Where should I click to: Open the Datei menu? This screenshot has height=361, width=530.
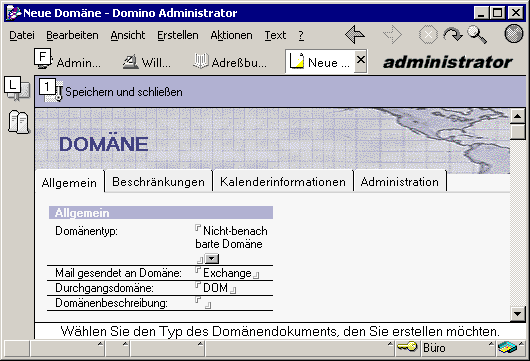[x=22, y=35]
